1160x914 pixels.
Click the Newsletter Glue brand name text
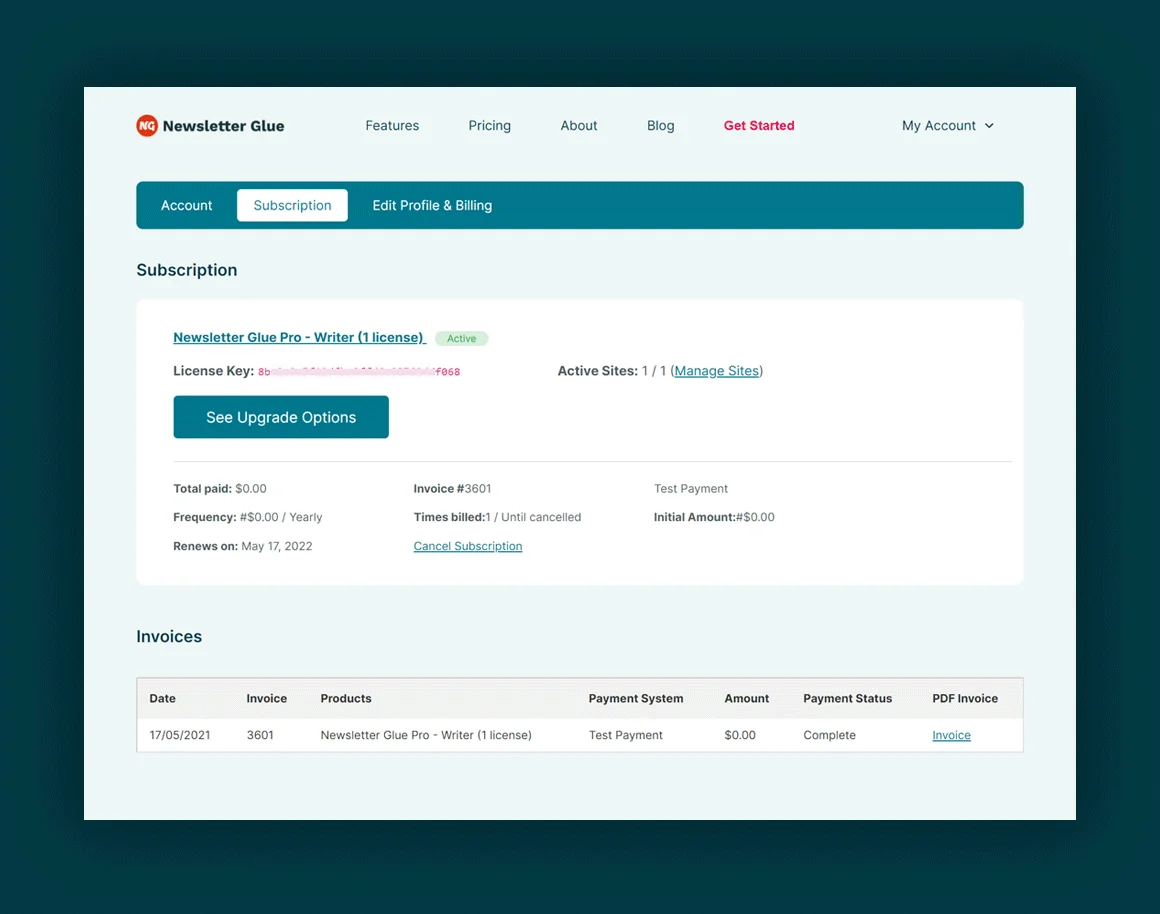pos(223,126)
